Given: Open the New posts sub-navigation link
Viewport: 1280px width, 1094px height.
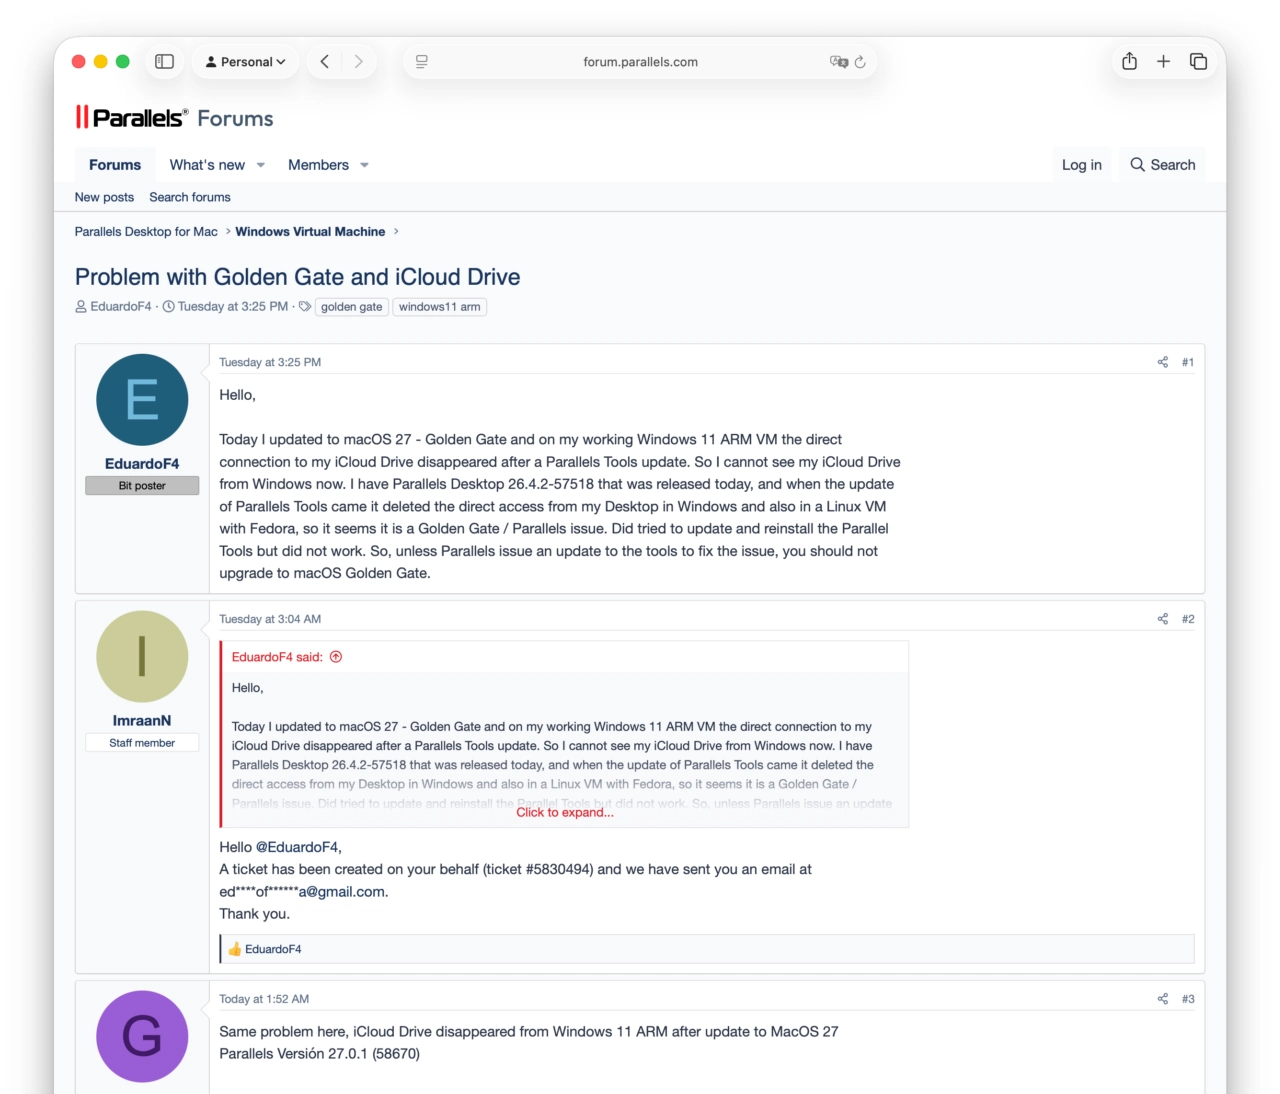Looking at the screenshot, I should tap(104, 197).
